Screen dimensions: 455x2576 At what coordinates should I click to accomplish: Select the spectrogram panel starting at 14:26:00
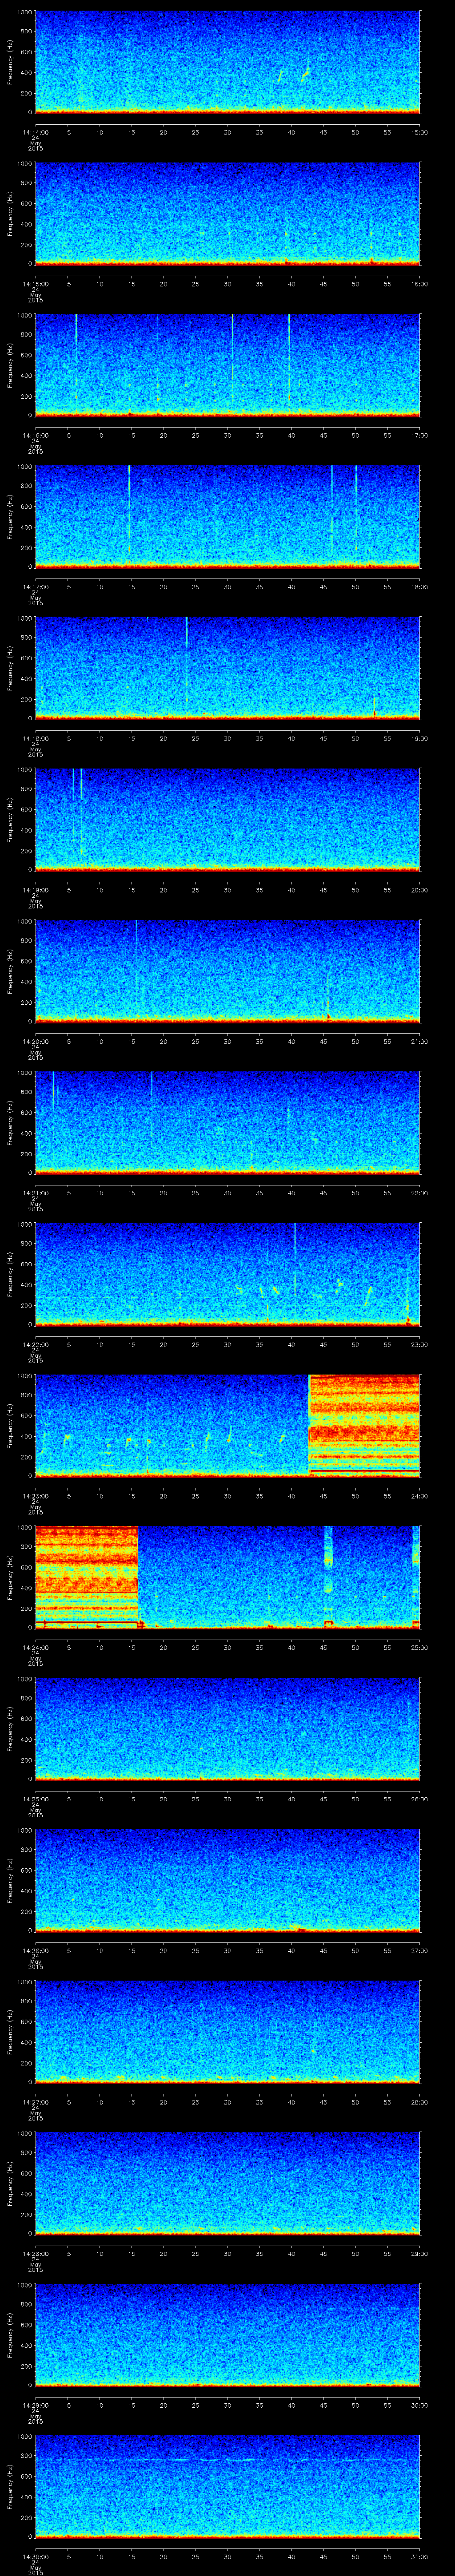point(227,1880)
